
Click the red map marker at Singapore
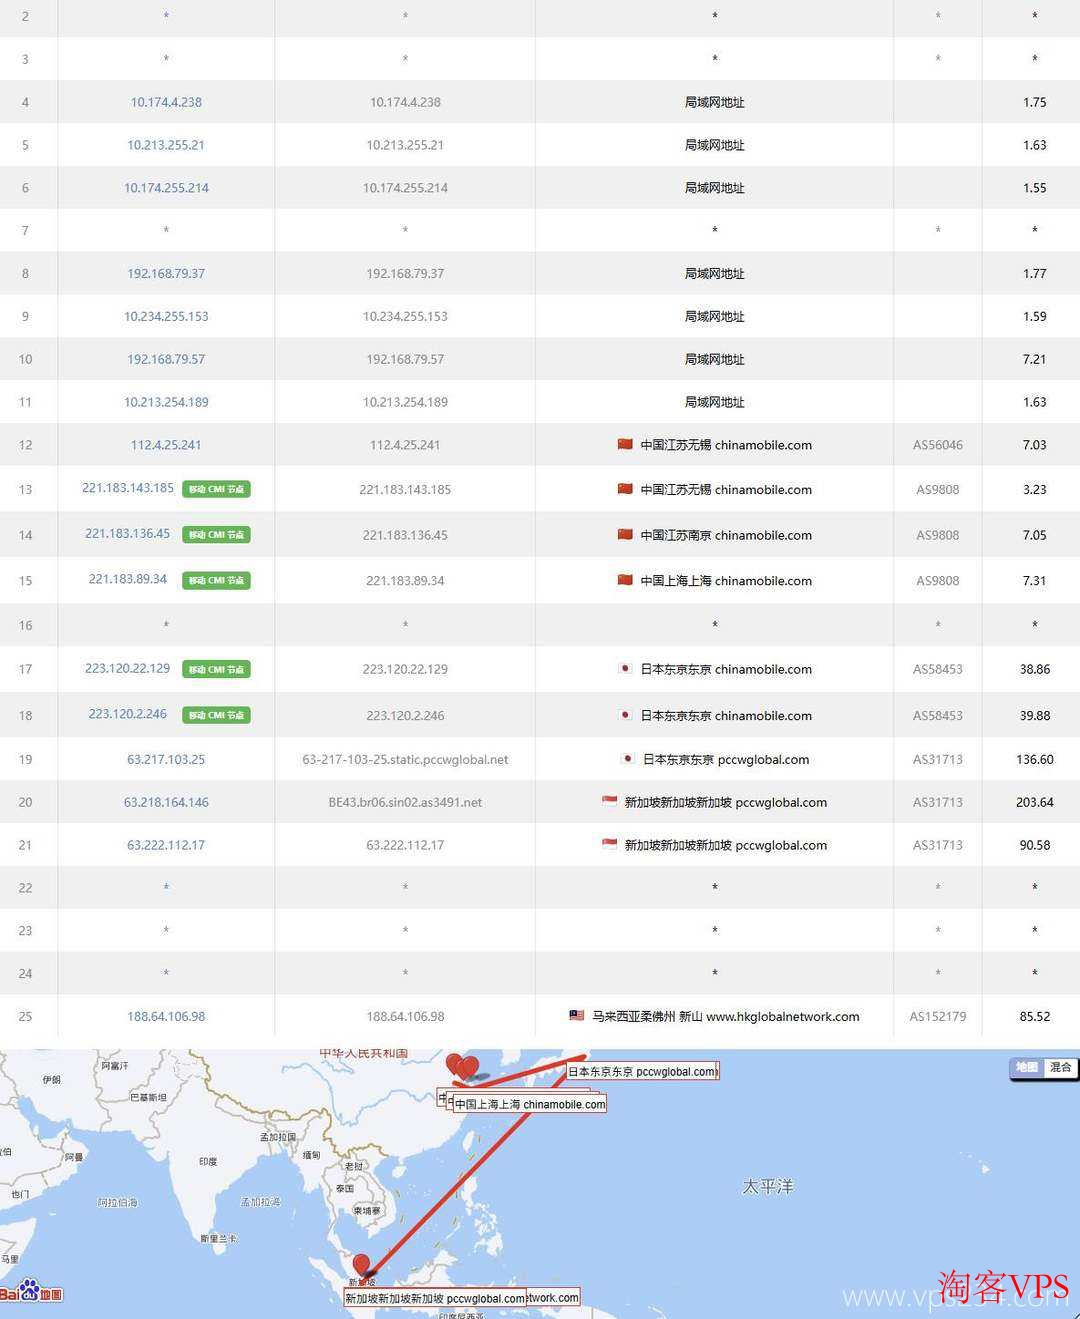point(362,1266)
